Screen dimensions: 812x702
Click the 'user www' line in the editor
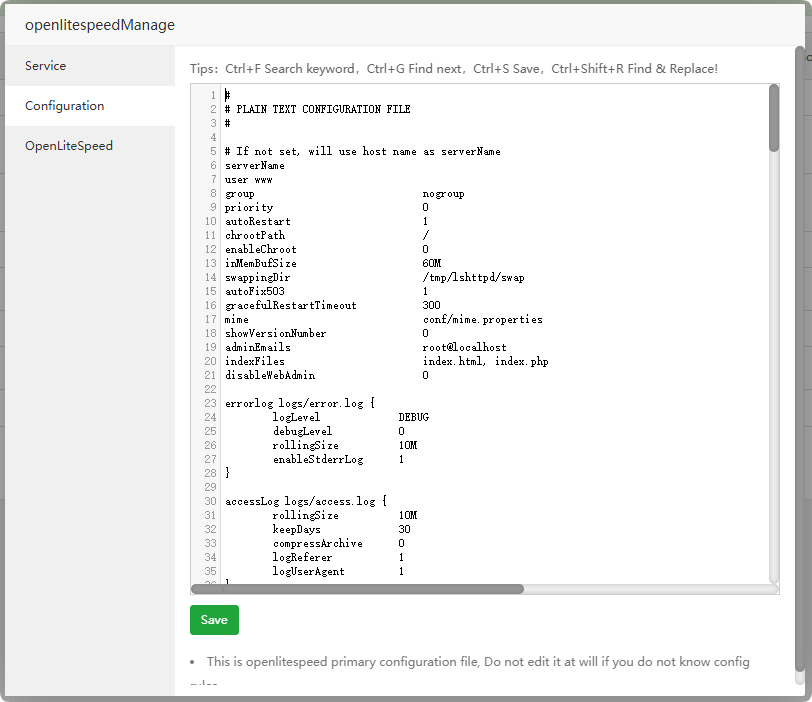click(248, 180)
